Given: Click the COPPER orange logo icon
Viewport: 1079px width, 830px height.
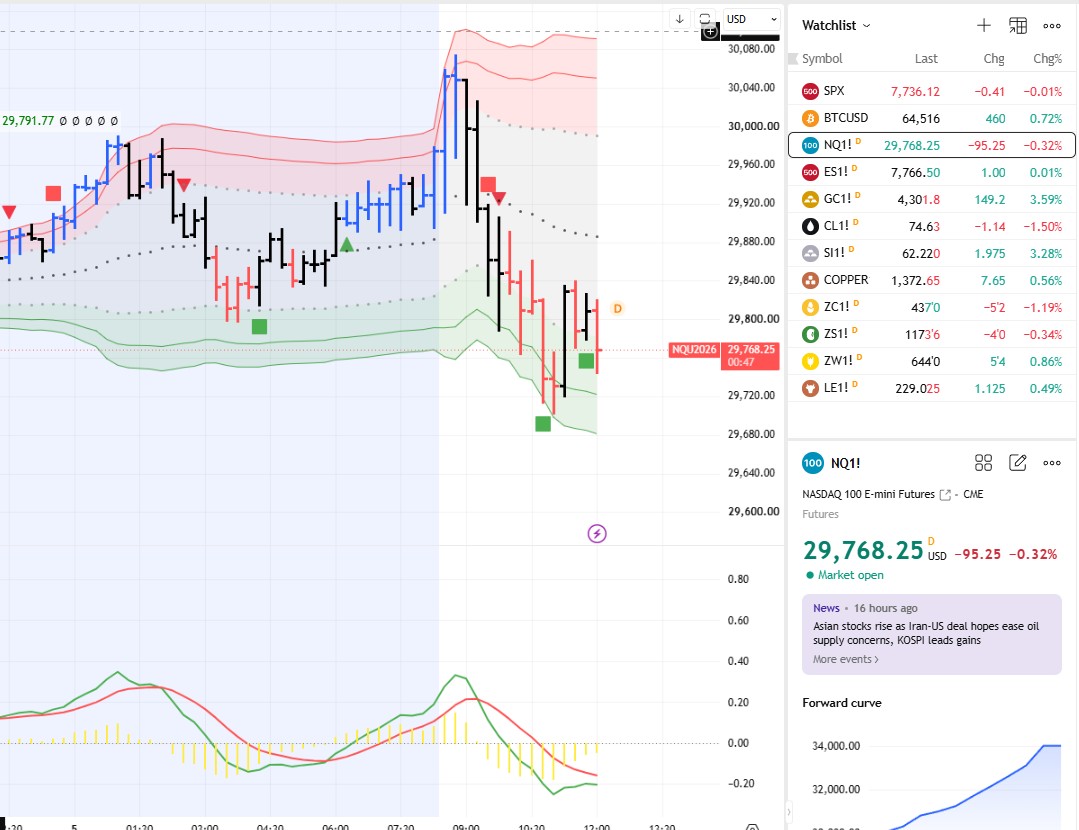Looking at the screenshot, I should click(x=811, y=280).
